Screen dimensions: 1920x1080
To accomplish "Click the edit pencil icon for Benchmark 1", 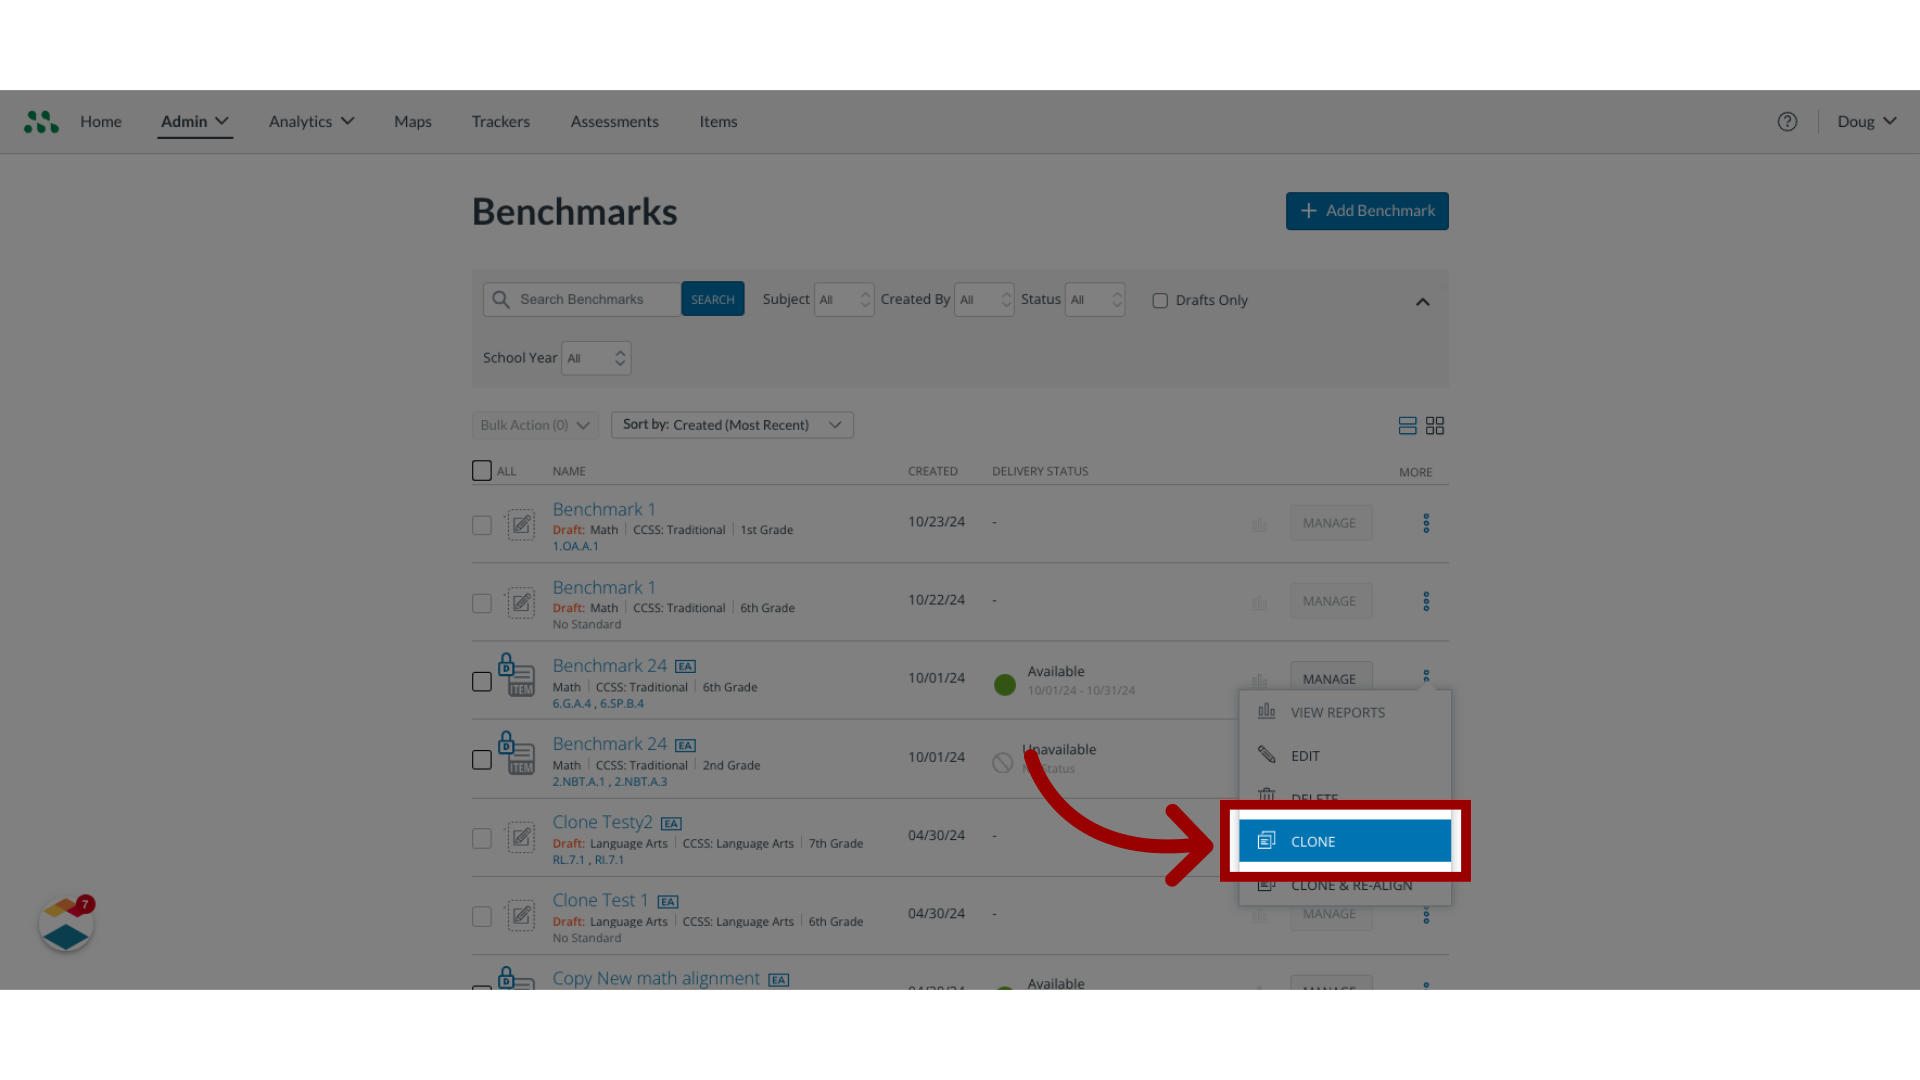I will tap(521, 524).
